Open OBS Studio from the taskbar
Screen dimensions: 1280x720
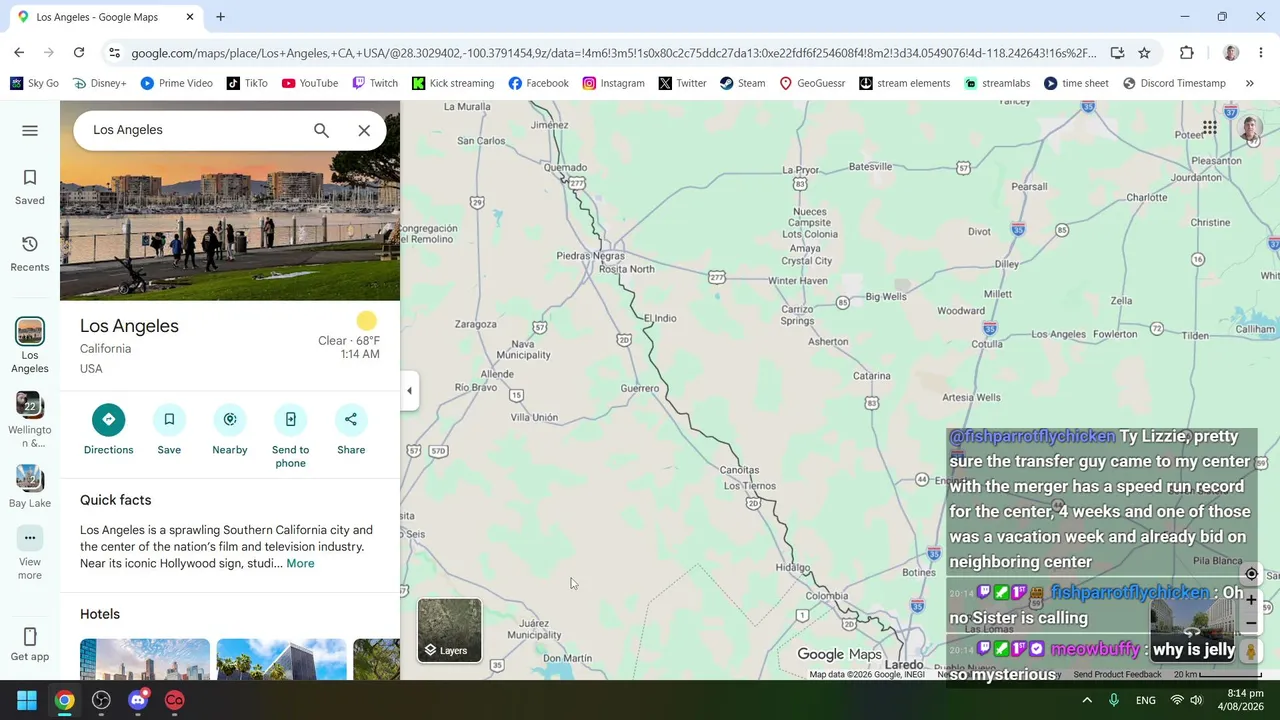click(x=101, y=700)
